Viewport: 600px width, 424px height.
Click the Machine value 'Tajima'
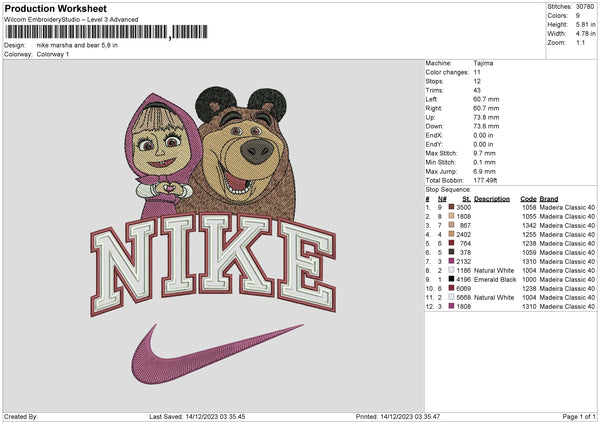483,63
